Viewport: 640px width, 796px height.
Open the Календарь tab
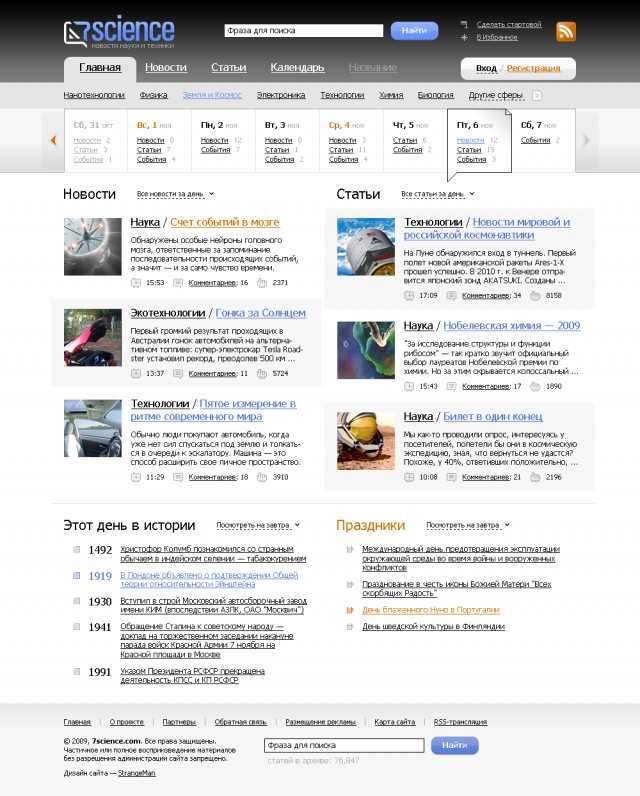click(297, 68)
